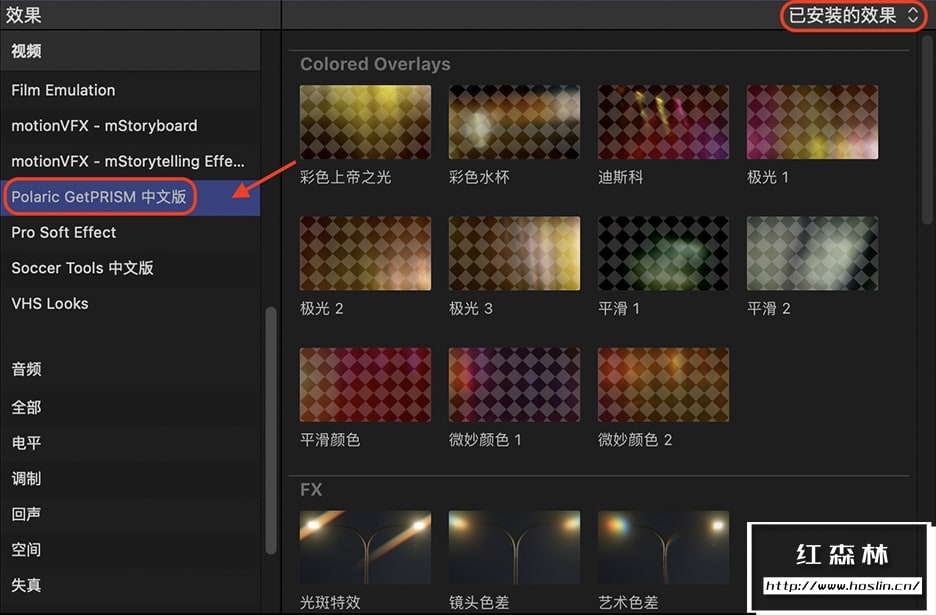Screen dimensions: 936x615
Task: Click the 平滑 2 label text
Action: coord(768,309)
